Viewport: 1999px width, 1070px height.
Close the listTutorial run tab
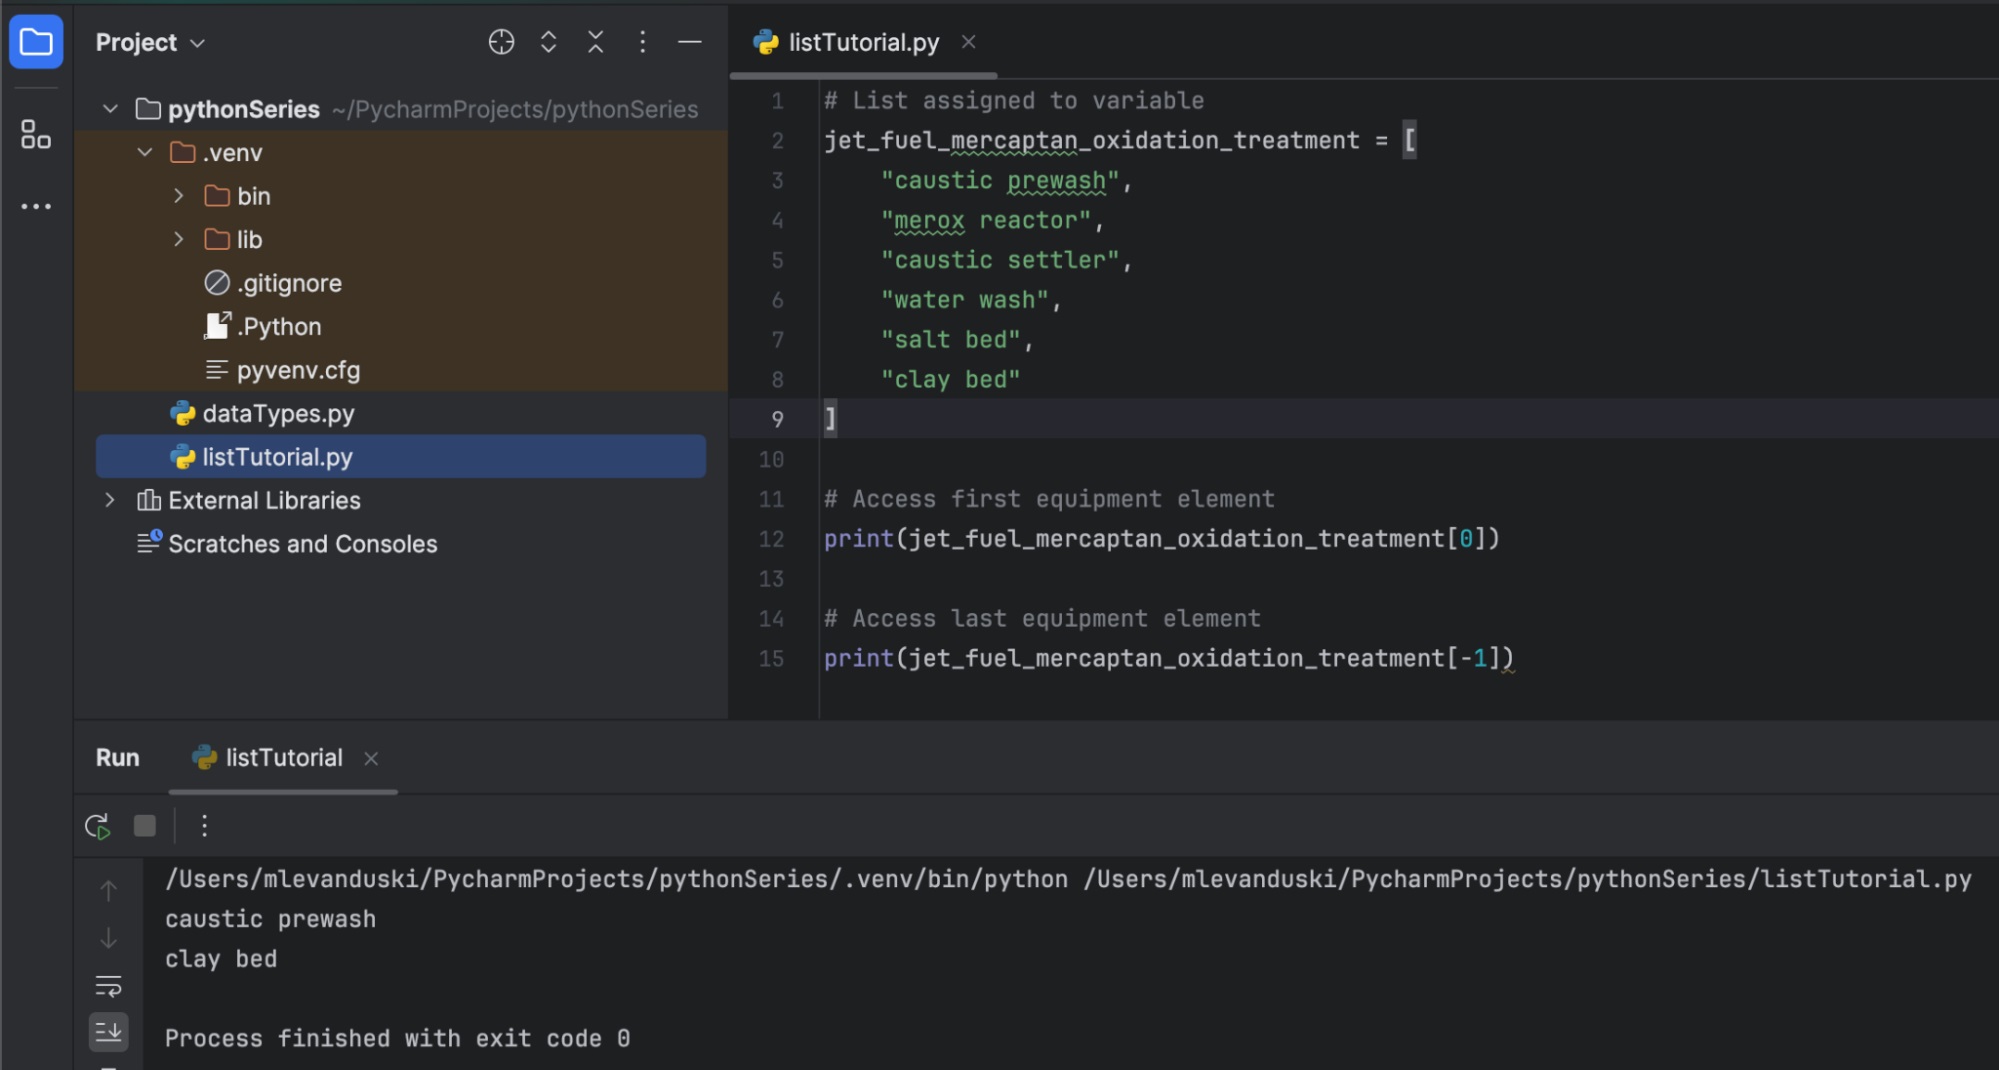(x=371, y=758)
